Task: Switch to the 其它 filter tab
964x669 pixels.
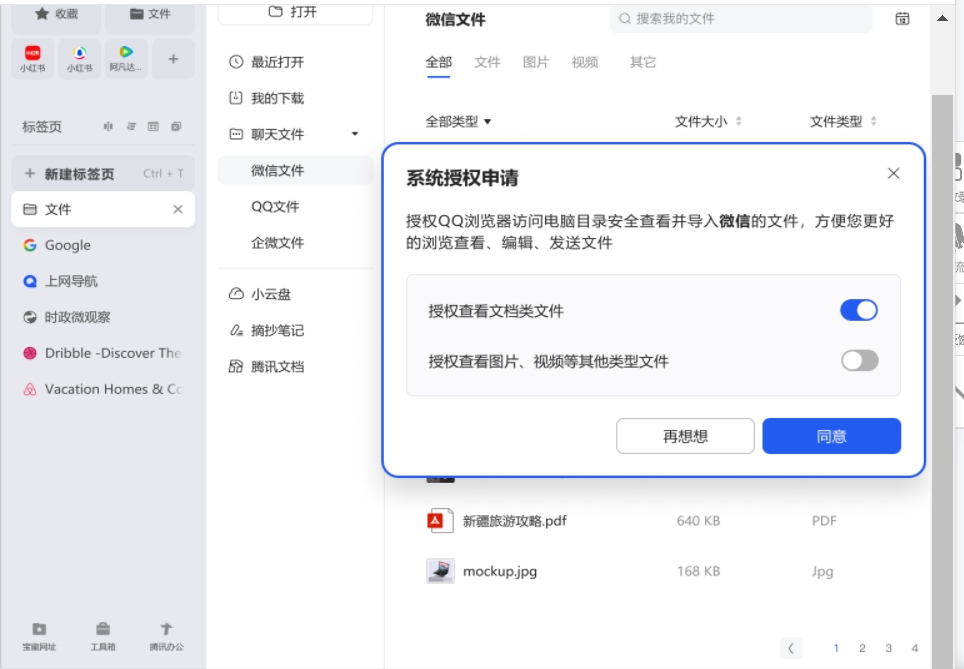Action: pyautogui.click(x=642, y=62)
